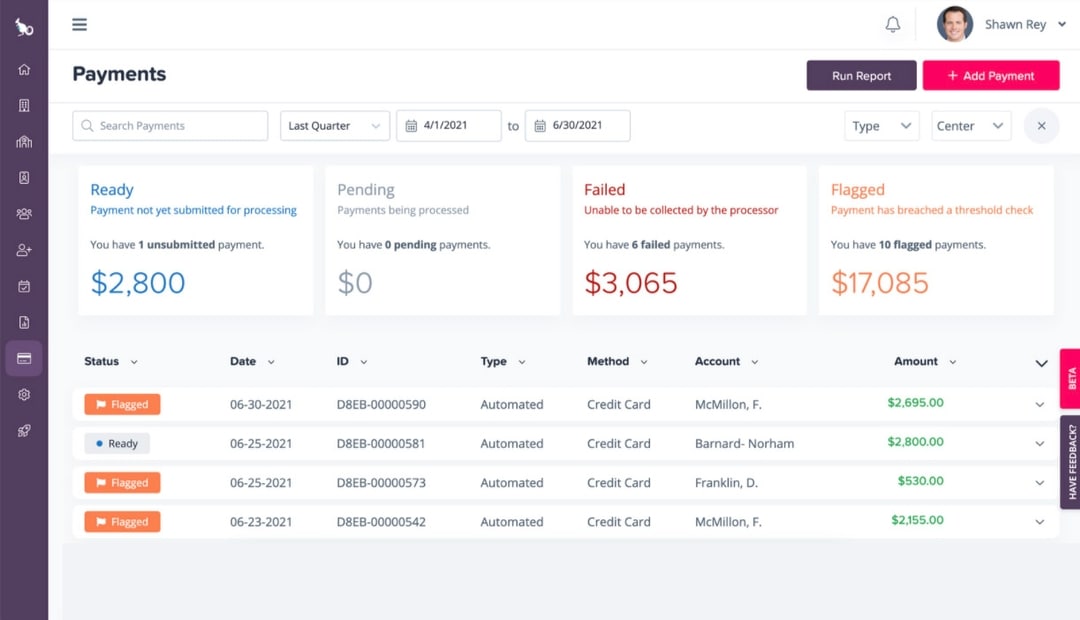The height and width of the screenshot is (620, 1080).
Task: Select the add-person icon
Action: click(x=24, y=249)
